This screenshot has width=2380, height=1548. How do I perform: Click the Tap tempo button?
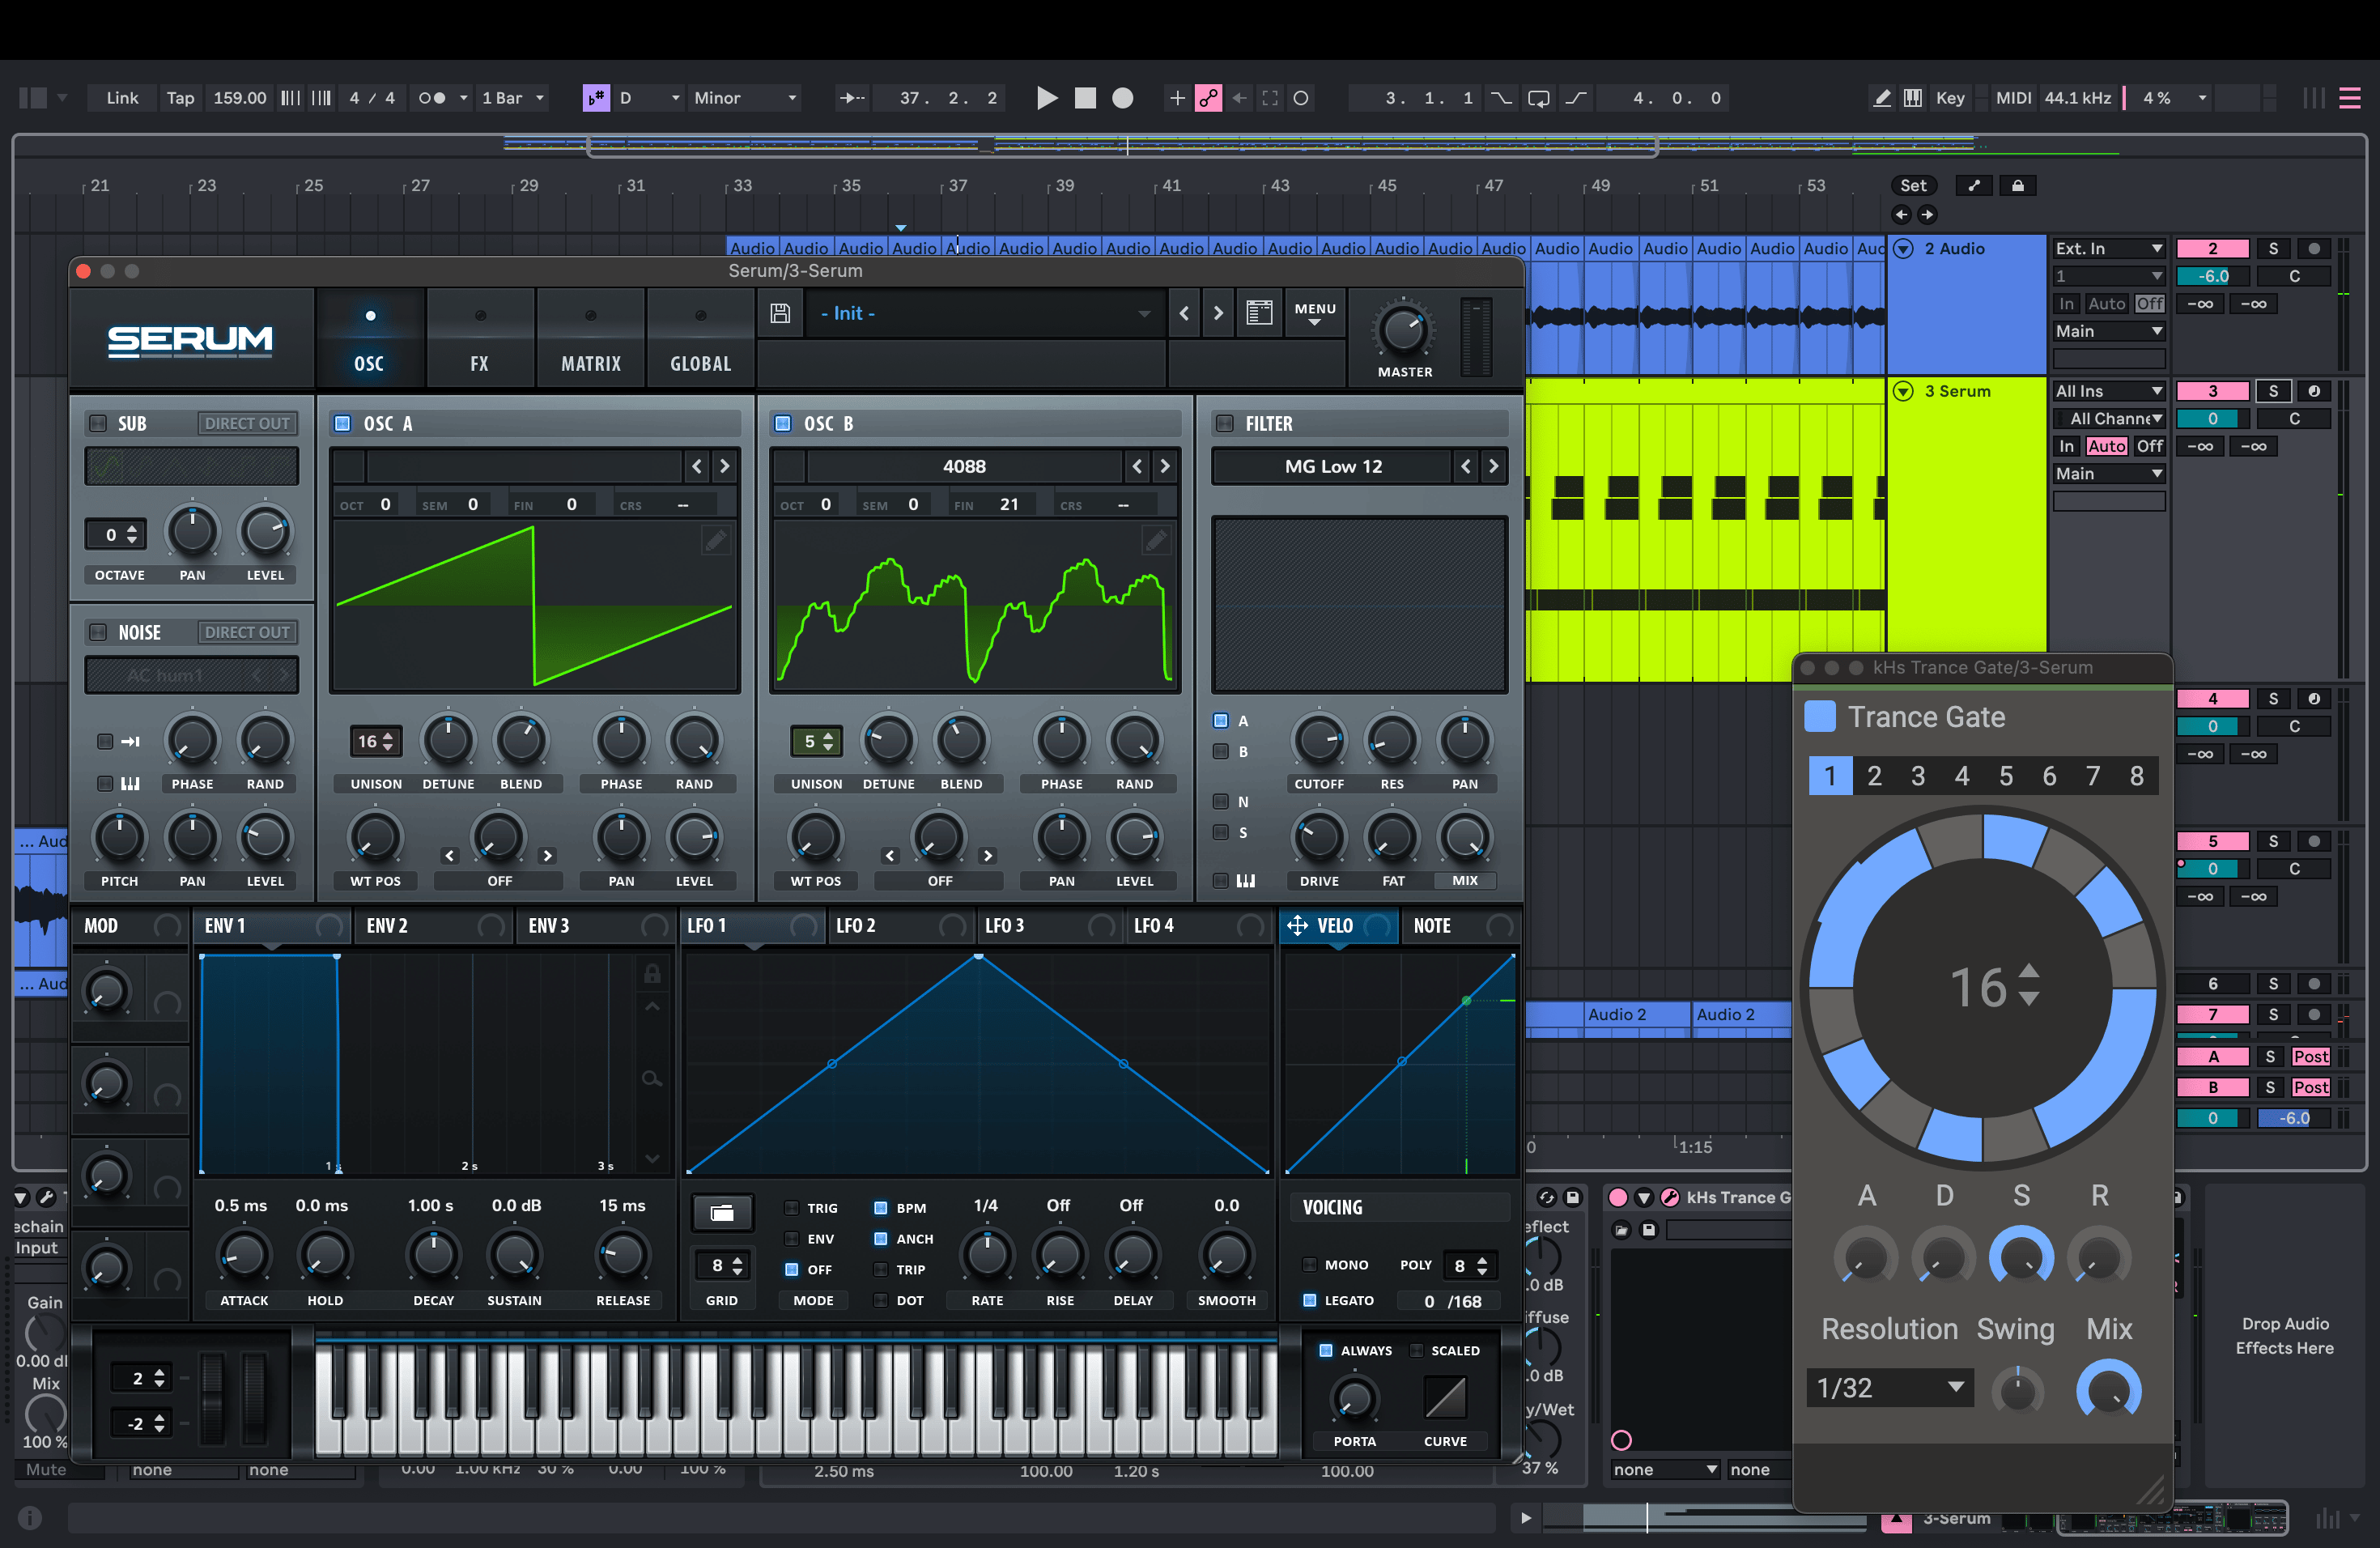pos(180,98)
